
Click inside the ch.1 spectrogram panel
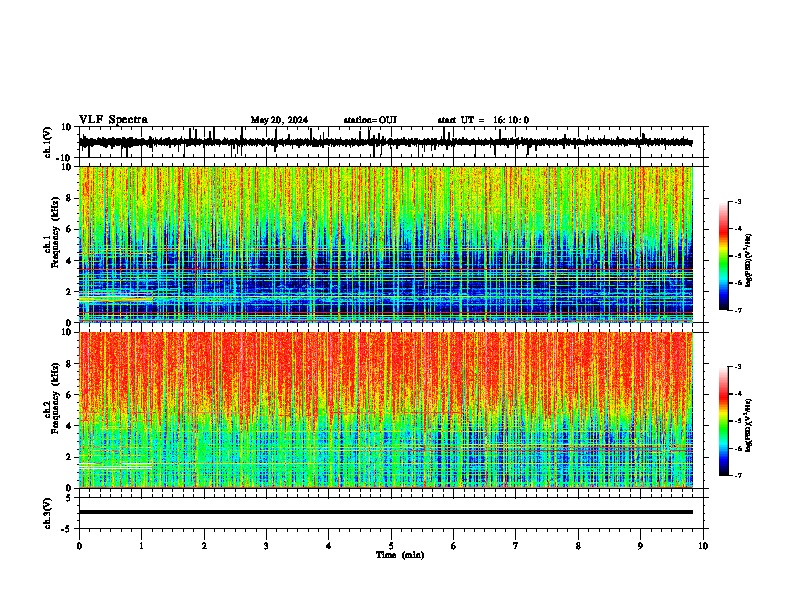click(386, 244)
